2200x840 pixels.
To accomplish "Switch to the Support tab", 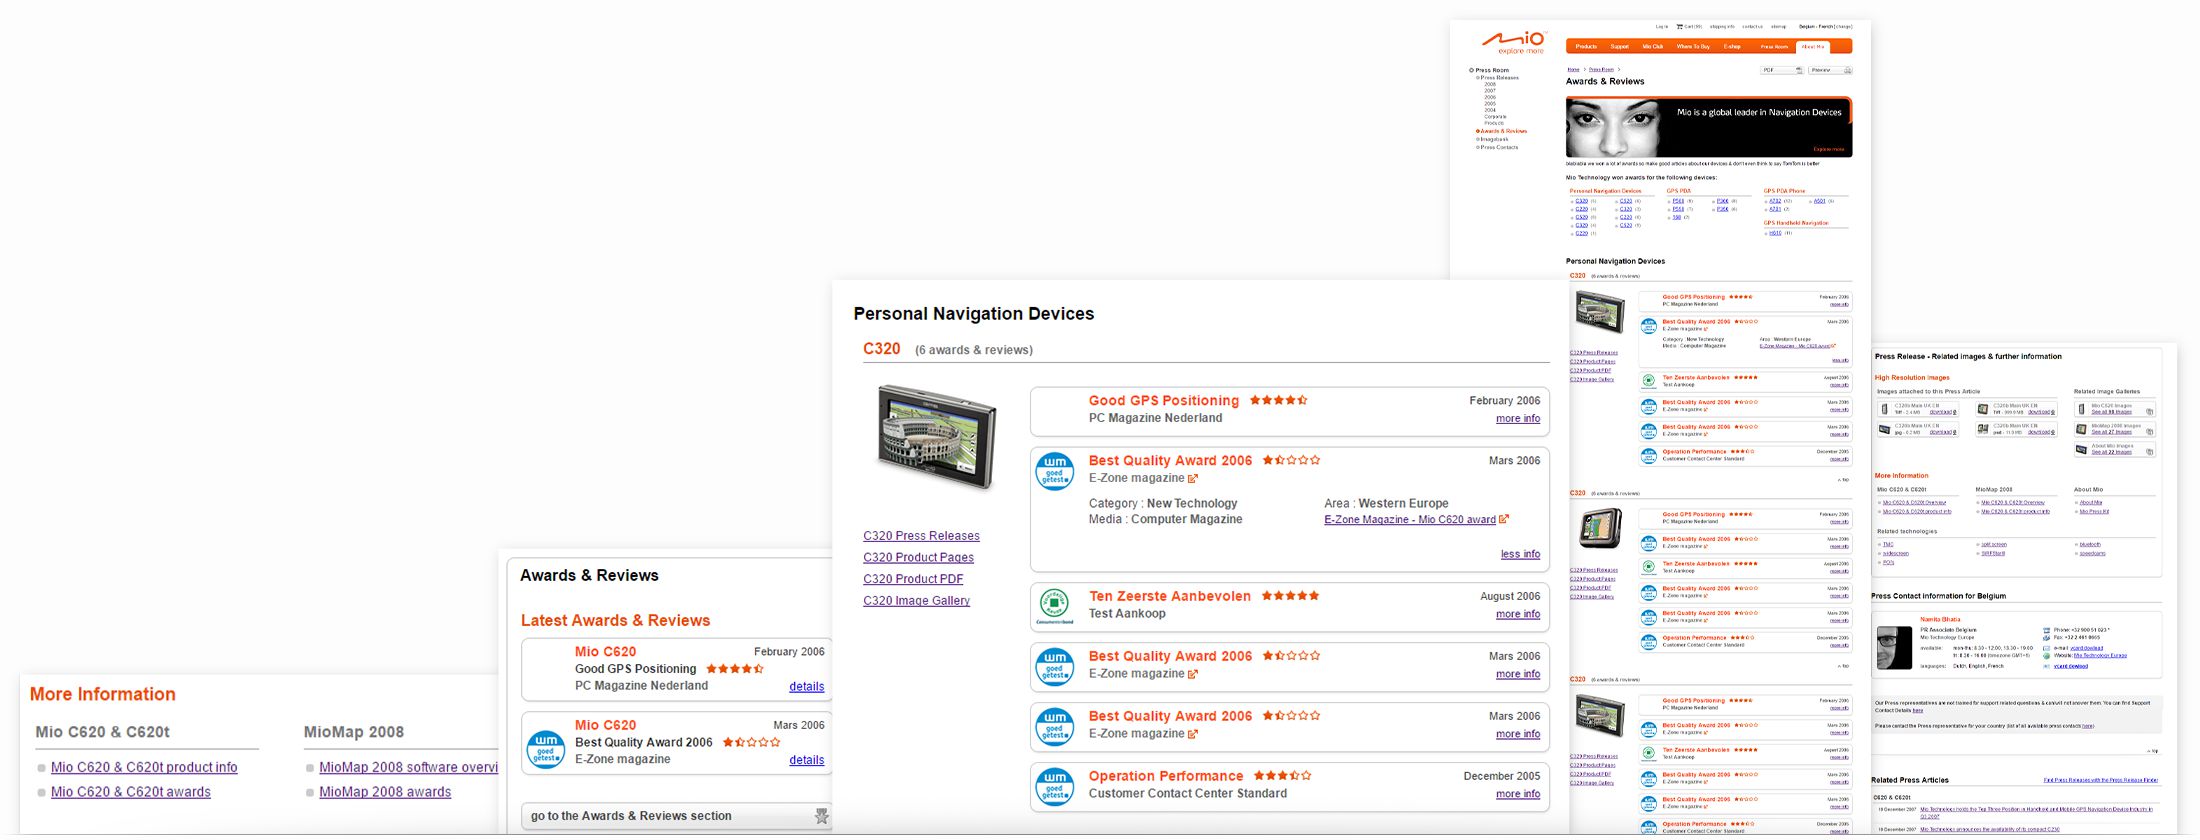I will [1619, 47].
